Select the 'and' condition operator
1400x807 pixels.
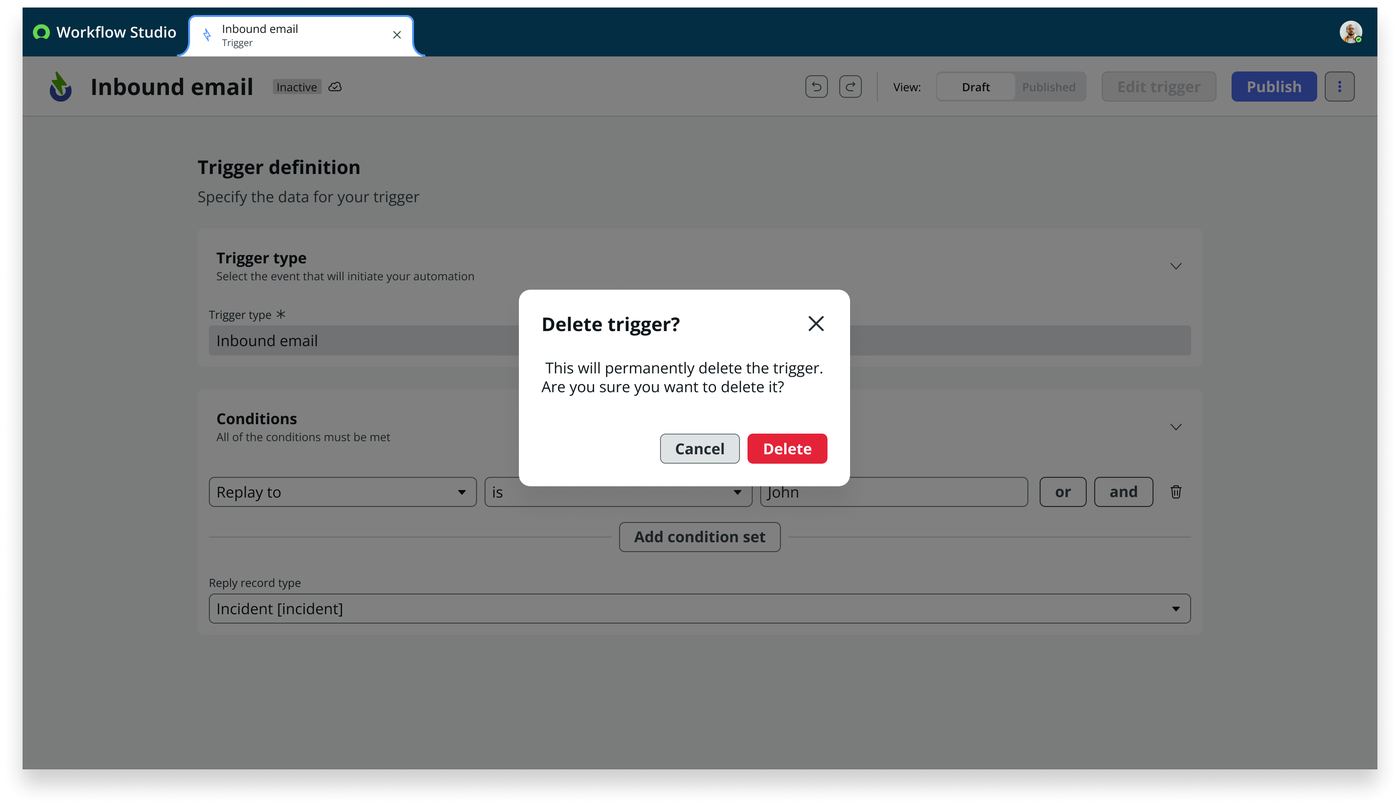click(1123, 492)
